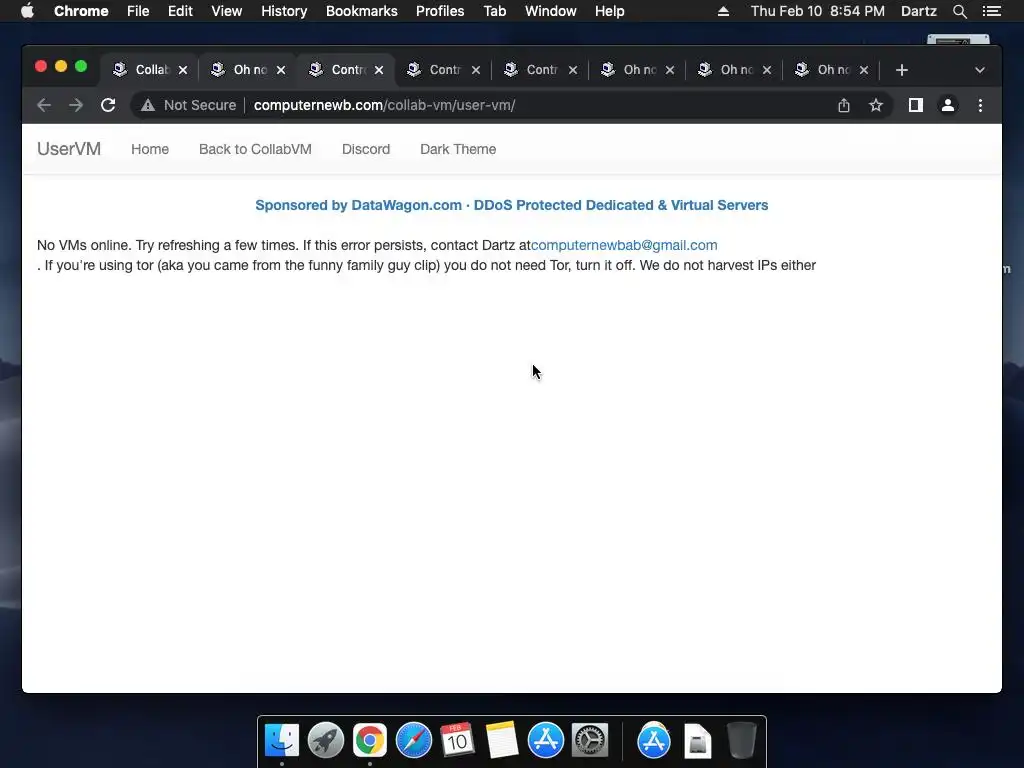Open Launchpad from the Dock
The width and height of the screenshot is (1024, 768).
pos(326,741)
